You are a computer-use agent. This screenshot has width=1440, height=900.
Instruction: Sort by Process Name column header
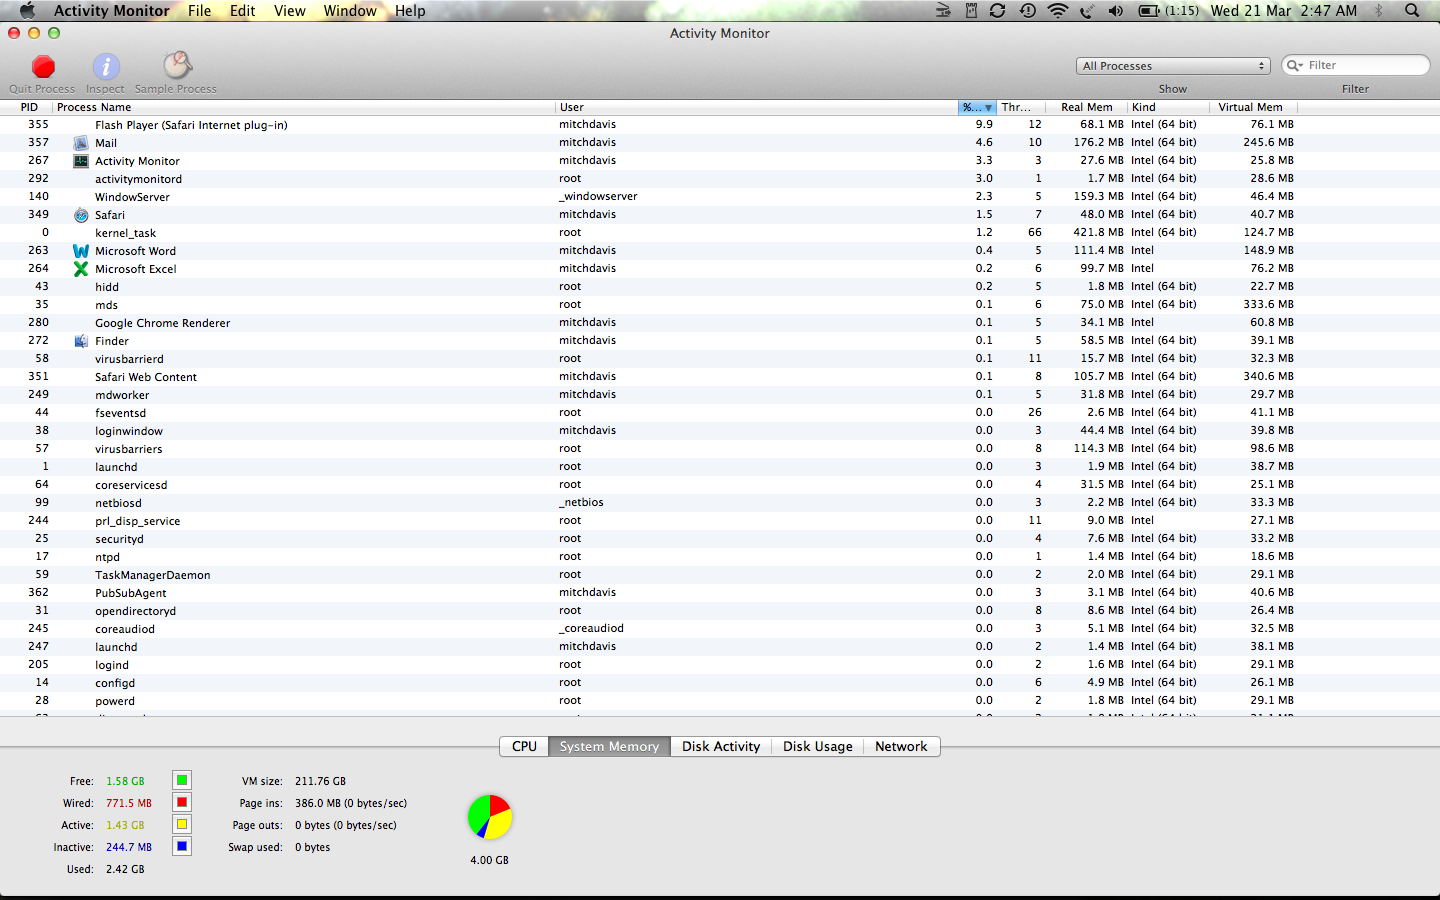(304, 107)
